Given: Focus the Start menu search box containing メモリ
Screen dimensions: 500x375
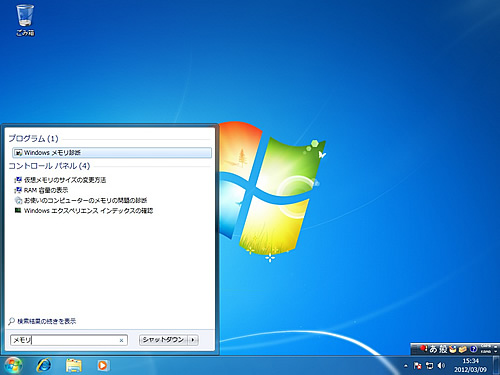Looking at the screenshot, I should pos(68,340).
